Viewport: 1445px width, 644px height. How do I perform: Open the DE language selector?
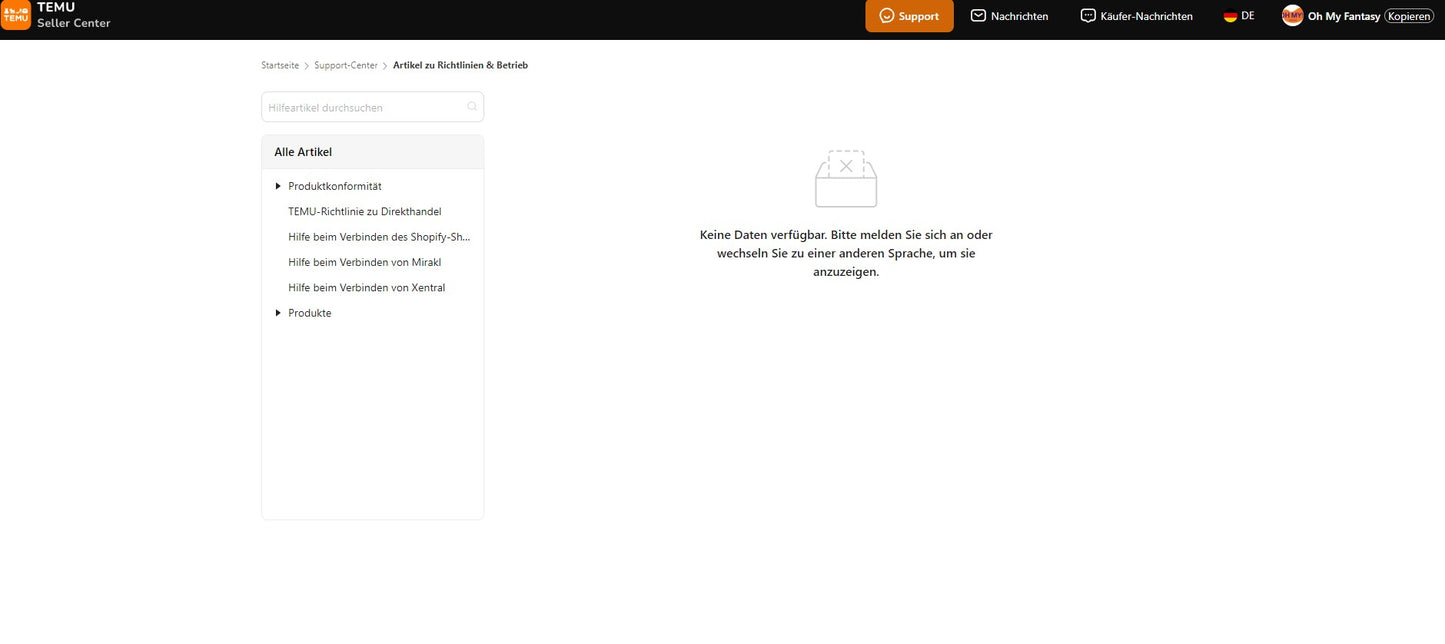[x=1239, y=16]
